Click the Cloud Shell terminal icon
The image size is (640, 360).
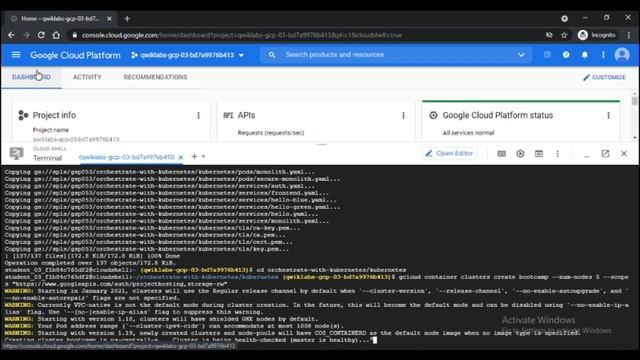click(x=16, y=154)
